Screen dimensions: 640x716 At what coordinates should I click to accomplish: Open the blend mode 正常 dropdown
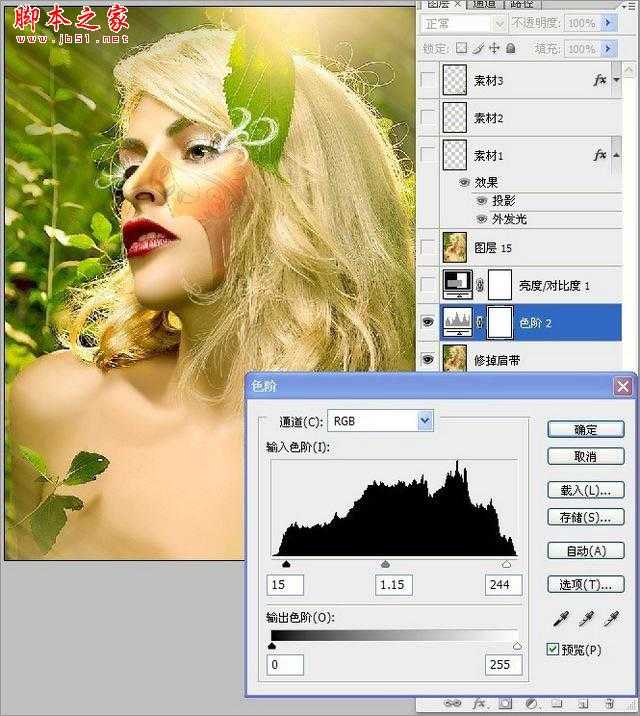(464, 23)
